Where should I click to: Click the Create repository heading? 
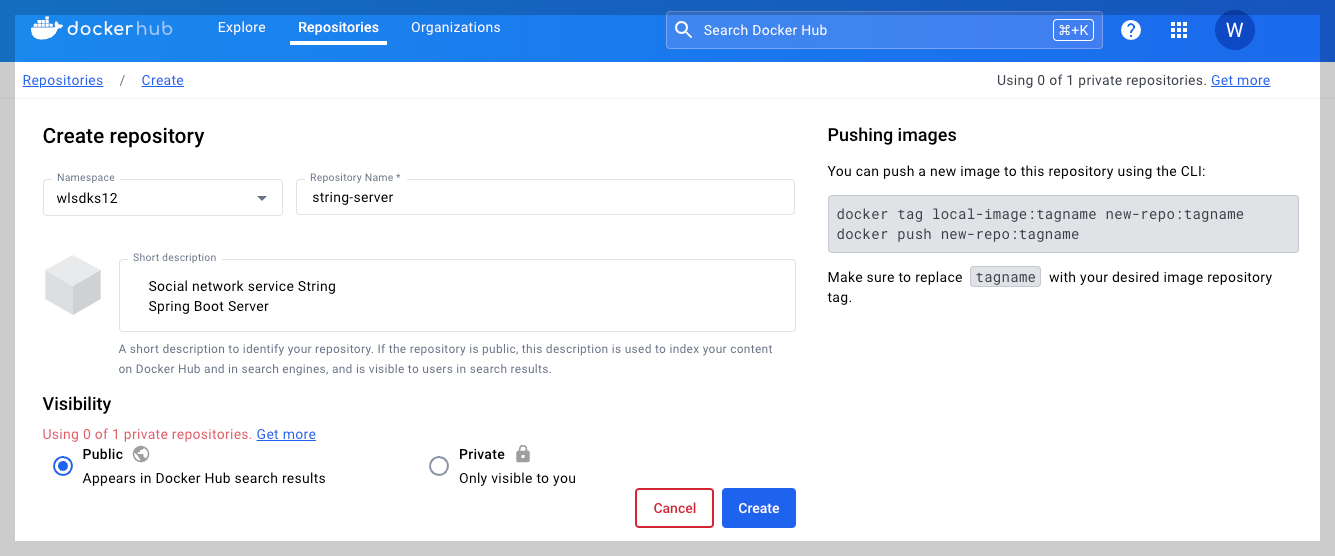click(123, 136)
